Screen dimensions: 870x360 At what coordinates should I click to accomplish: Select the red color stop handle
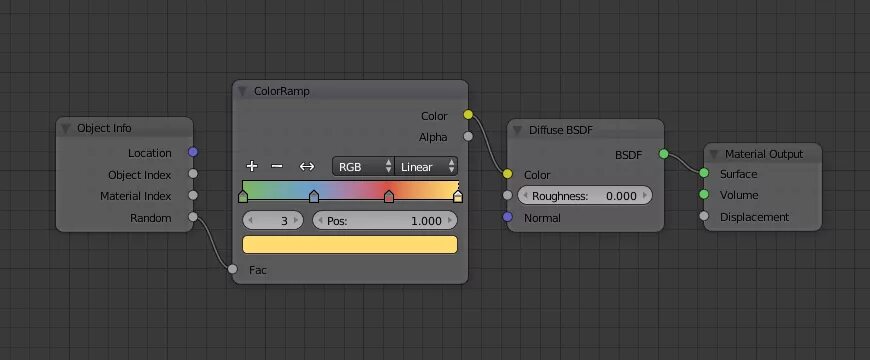[389, 196]
